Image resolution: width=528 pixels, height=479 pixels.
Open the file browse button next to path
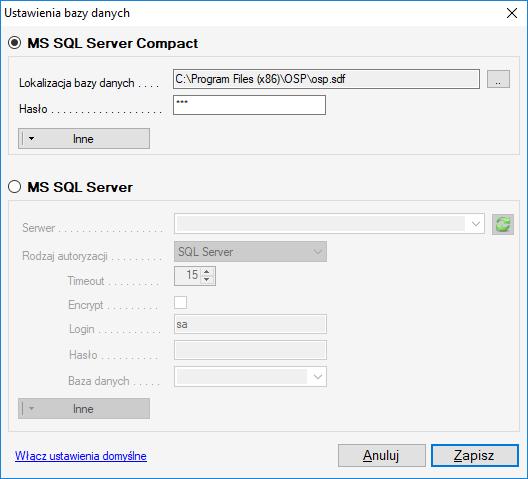(498, 79)
